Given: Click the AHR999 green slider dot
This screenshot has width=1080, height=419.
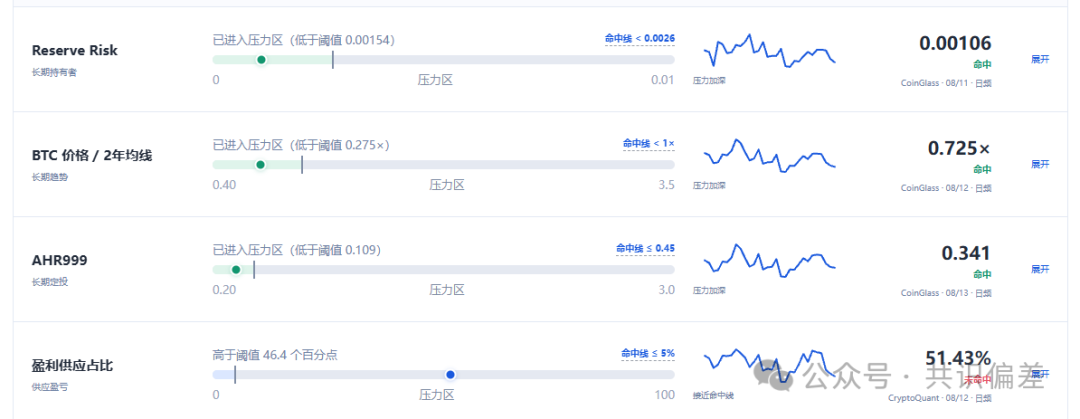Looking at the screenshot, I should point(236,269).
